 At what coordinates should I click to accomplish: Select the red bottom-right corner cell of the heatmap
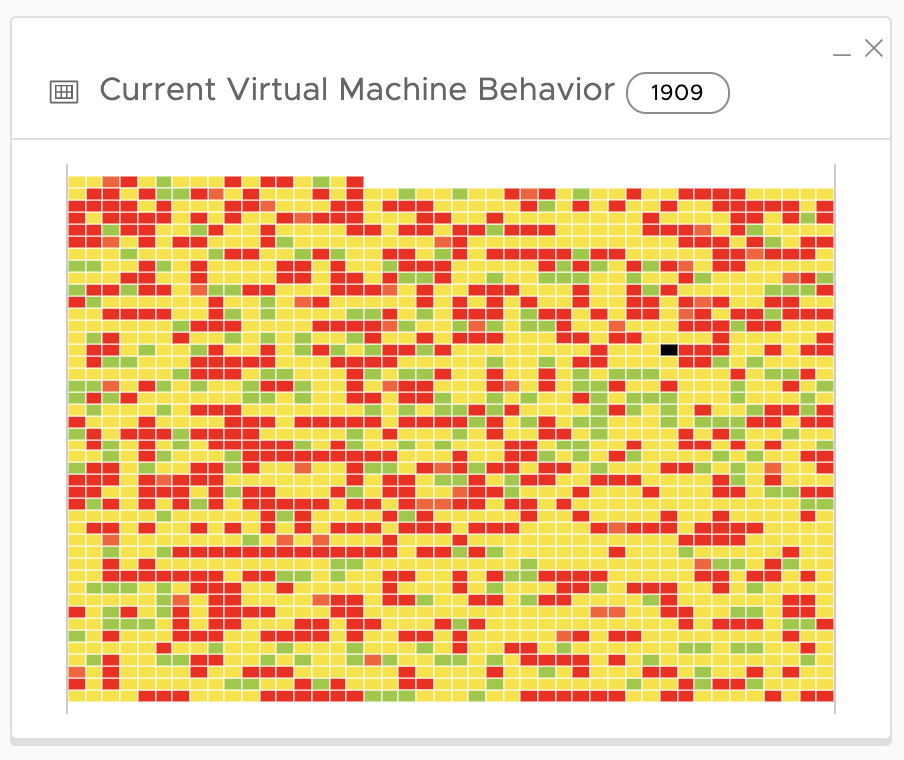point(825,696)
